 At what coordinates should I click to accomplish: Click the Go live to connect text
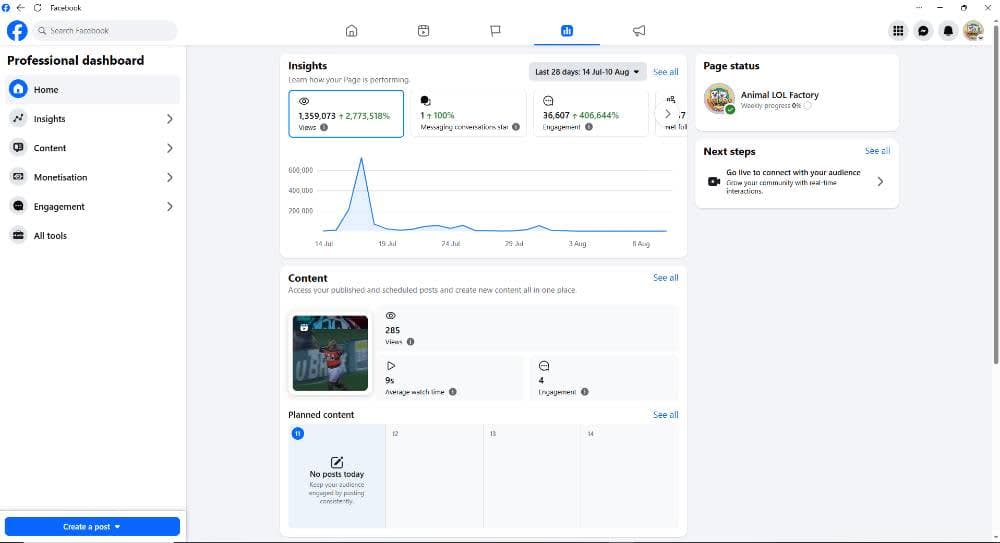pos(793,172)
